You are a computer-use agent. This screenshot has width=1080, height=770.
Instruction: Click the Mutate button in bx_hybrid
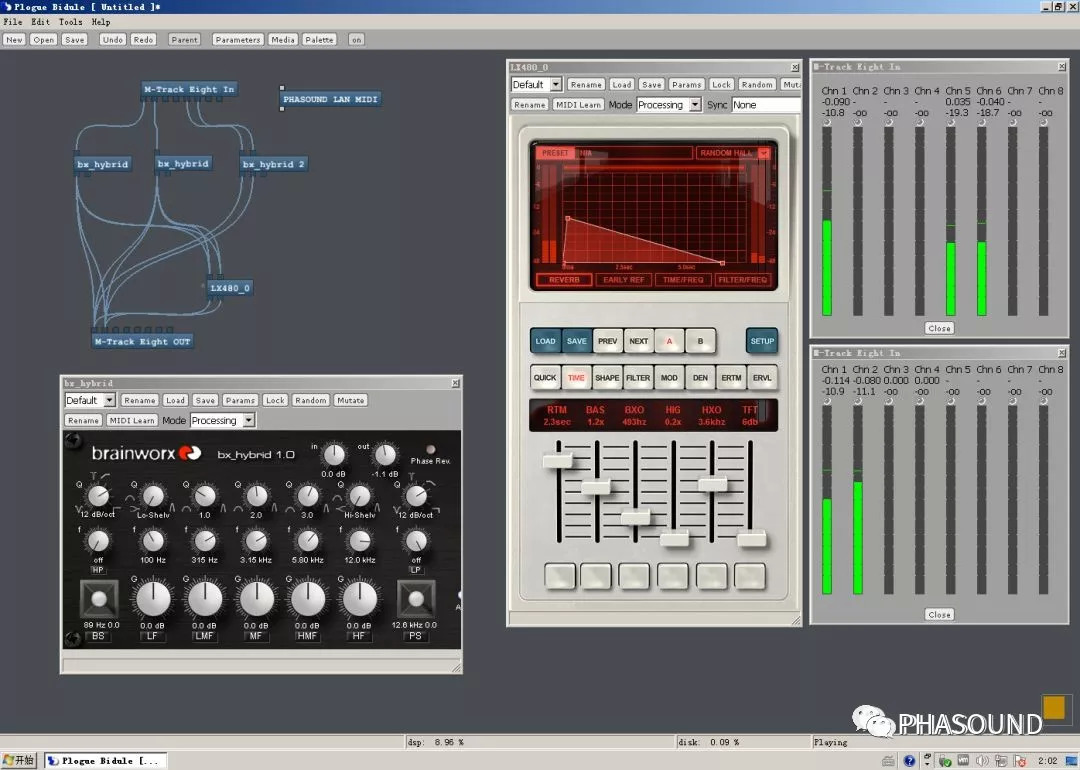click(351, 401)
